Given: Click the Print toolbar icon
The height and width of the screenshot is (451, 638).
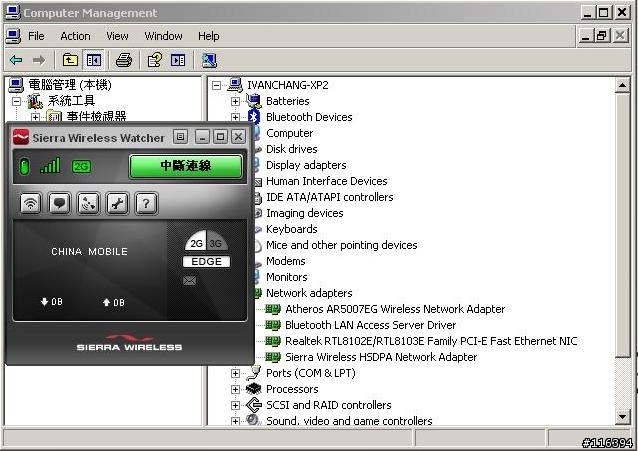Looking at the screenshot, I should pos(124,60).
